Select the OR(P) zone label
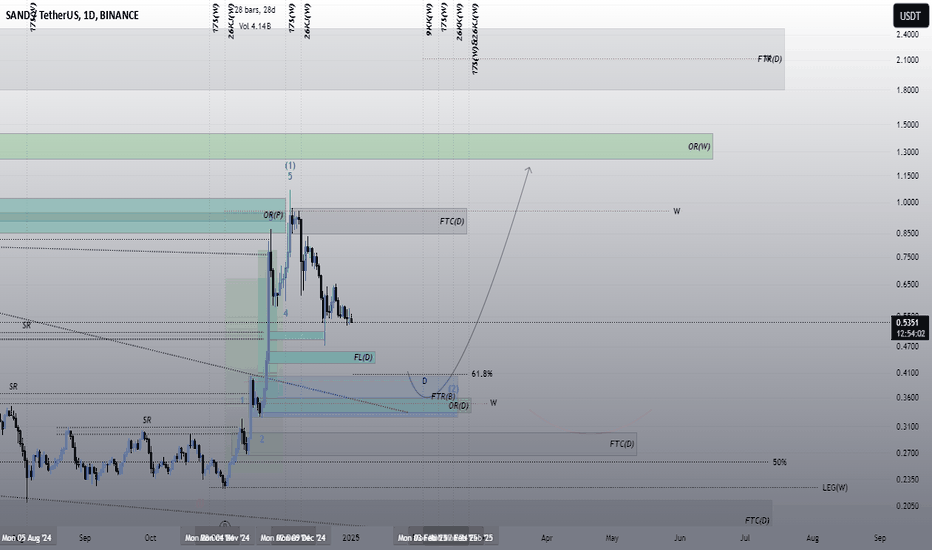The width and height of the screenshot is (932, 550). click(273, 215)
